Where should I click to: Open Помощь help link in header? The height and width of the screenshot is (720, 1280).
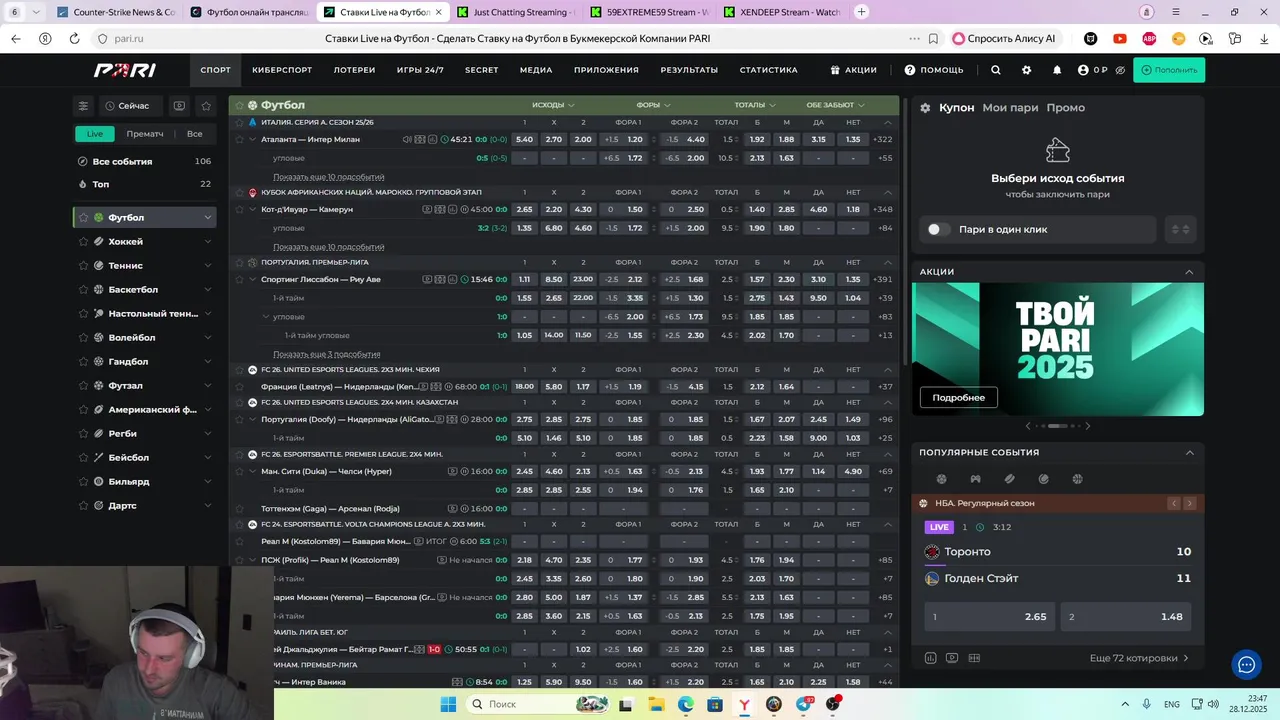click(934, 70)
